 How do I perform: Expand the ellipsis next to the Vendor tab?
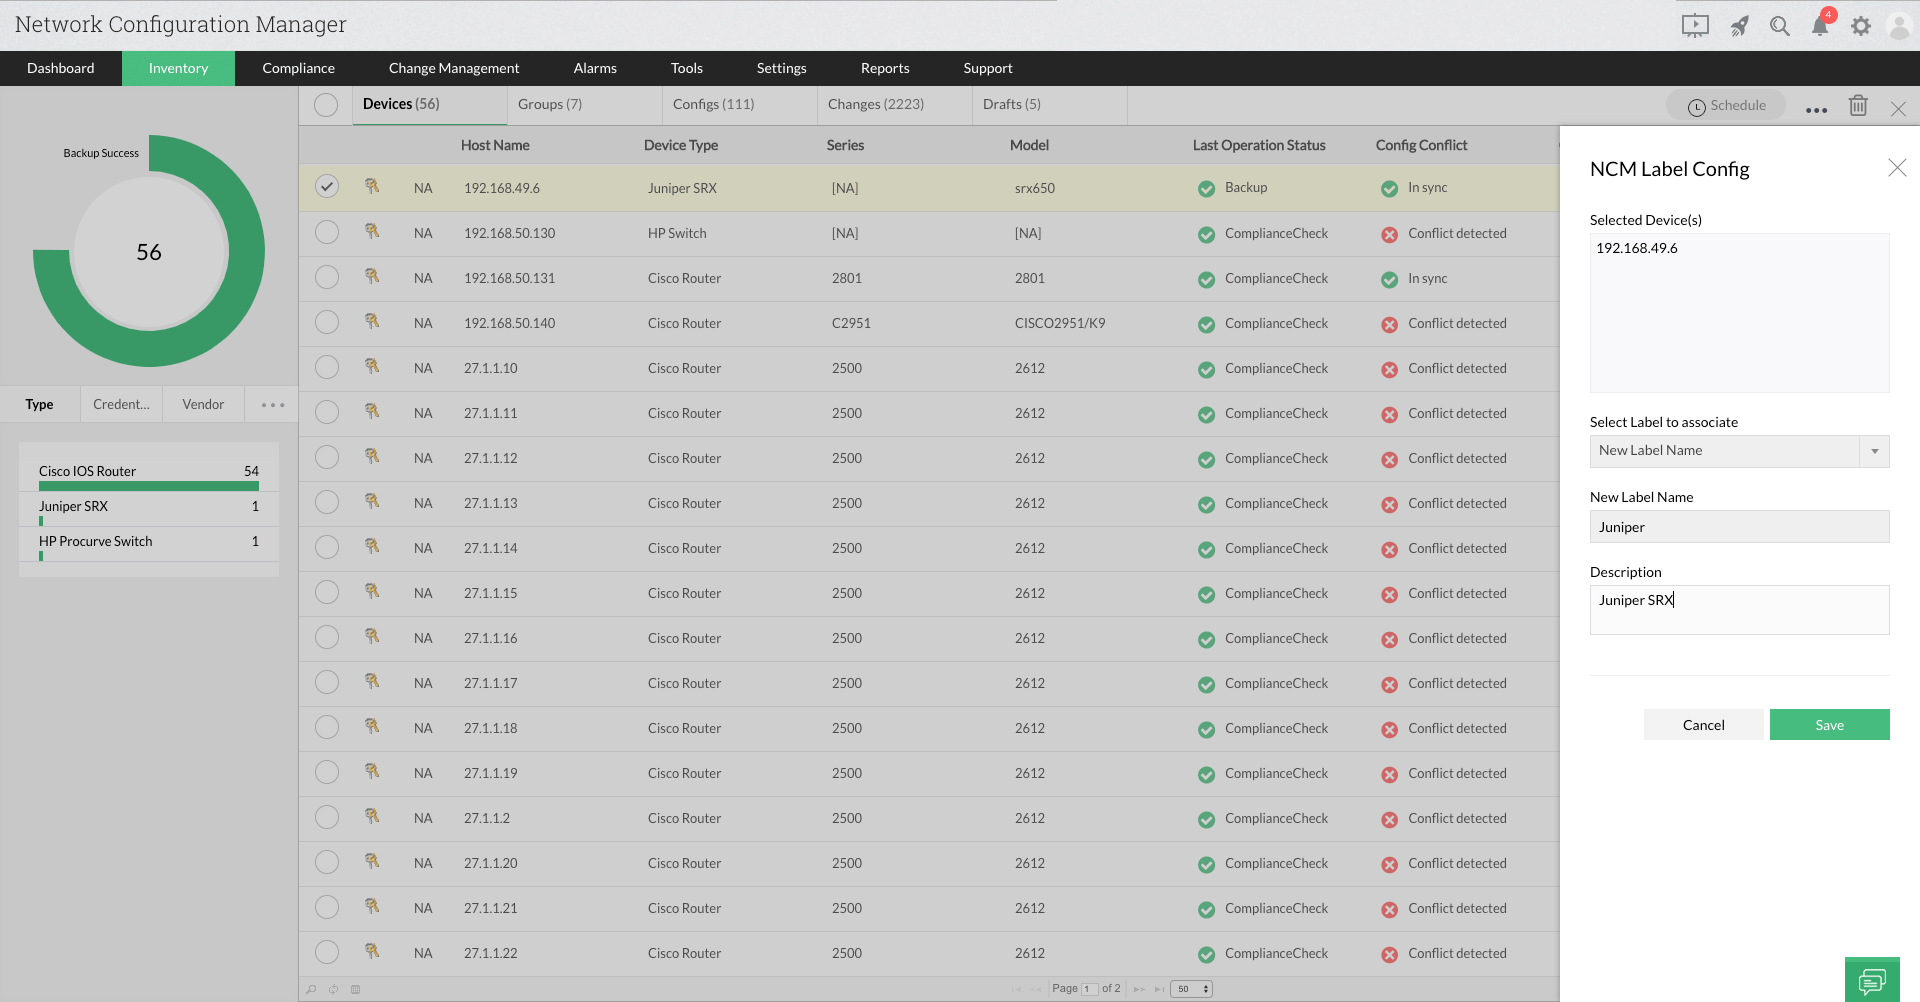pyautogui.click(x=270, y=404)
